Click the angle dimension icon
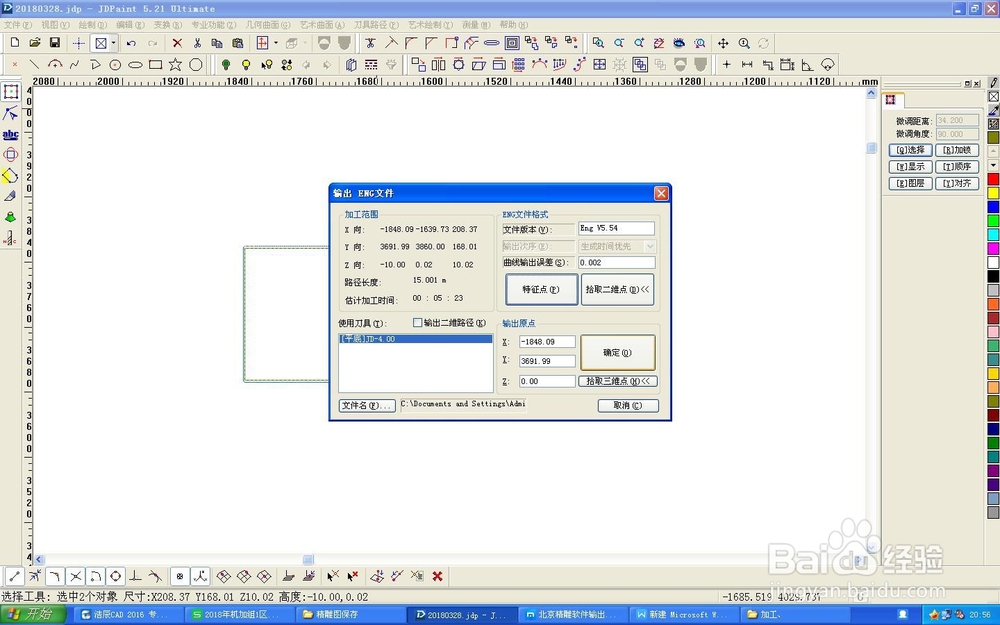Image resolution: width=1000 pixels, height=625 pixels. (807, 64)
